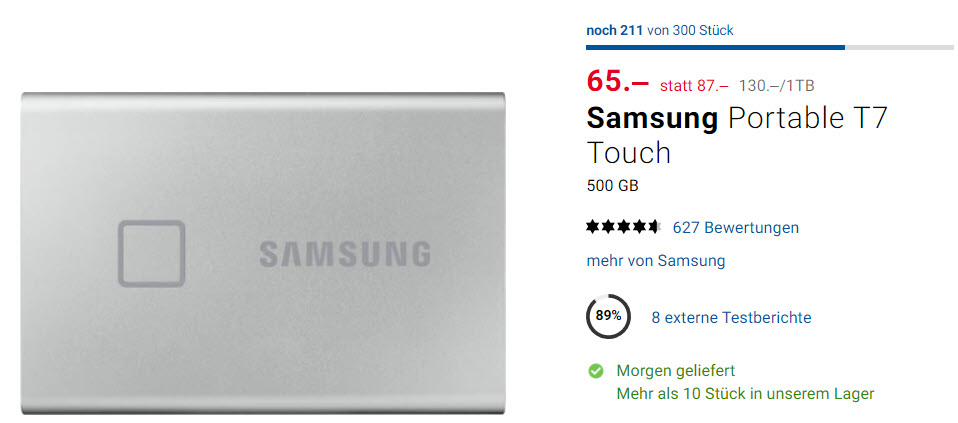Click the fingerprint sensor square on the SSD
The image size is (958, 423).
[152, 254]
